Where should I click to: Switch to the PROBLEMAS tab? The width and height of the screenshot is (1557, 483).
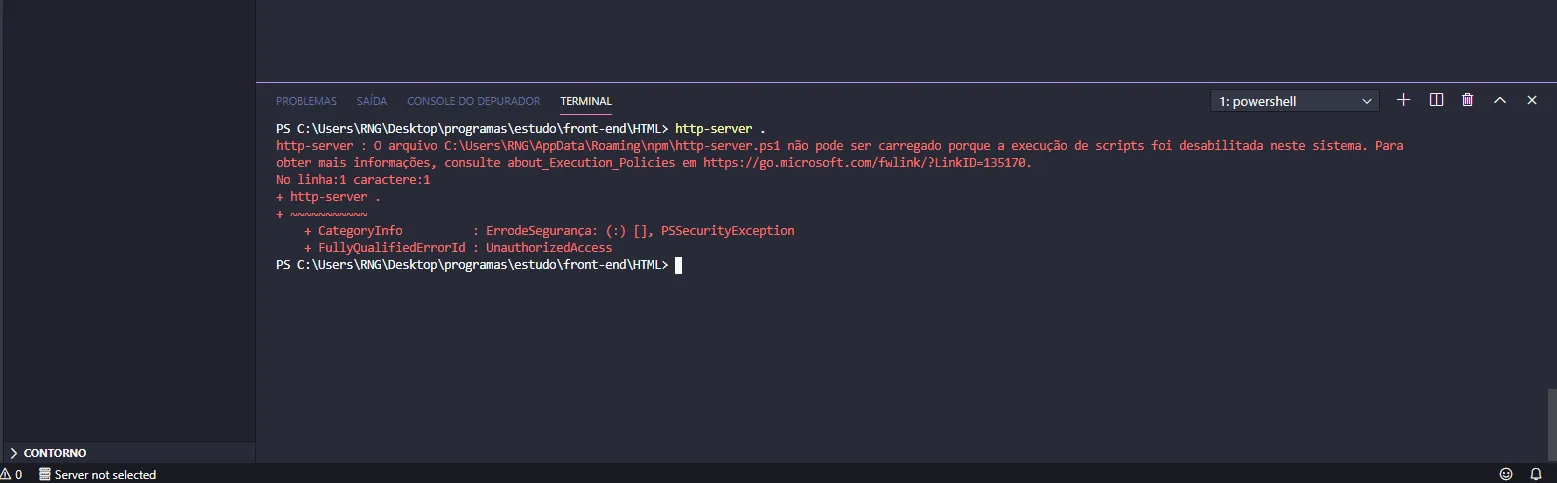click(306, 101)
